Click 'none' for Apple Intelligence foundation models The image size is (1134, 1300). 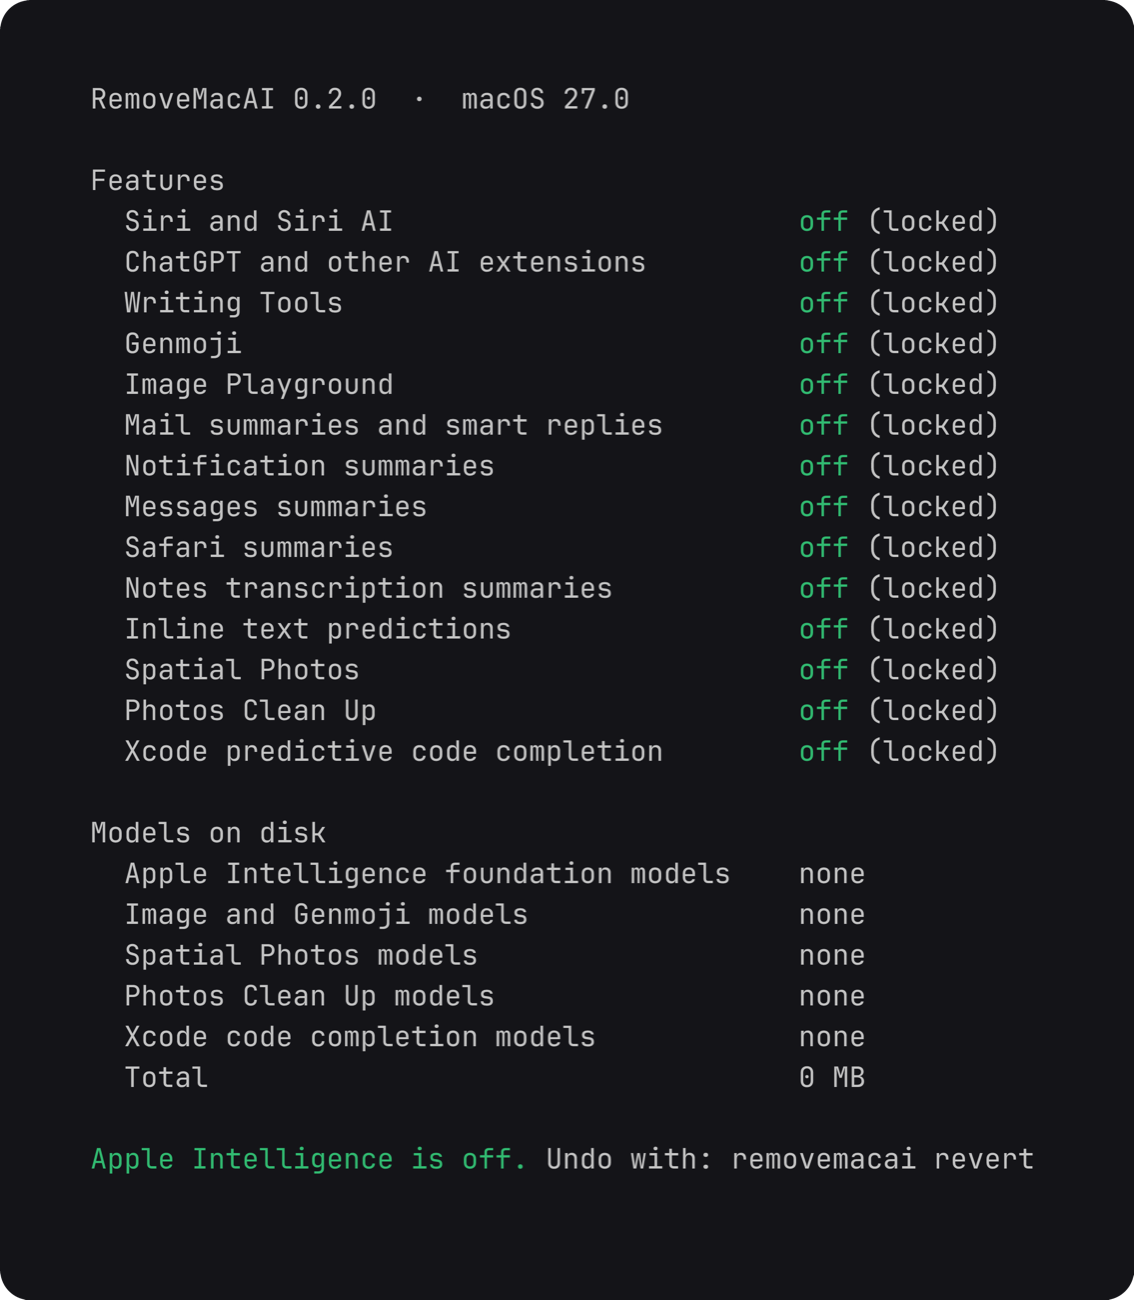832,874
